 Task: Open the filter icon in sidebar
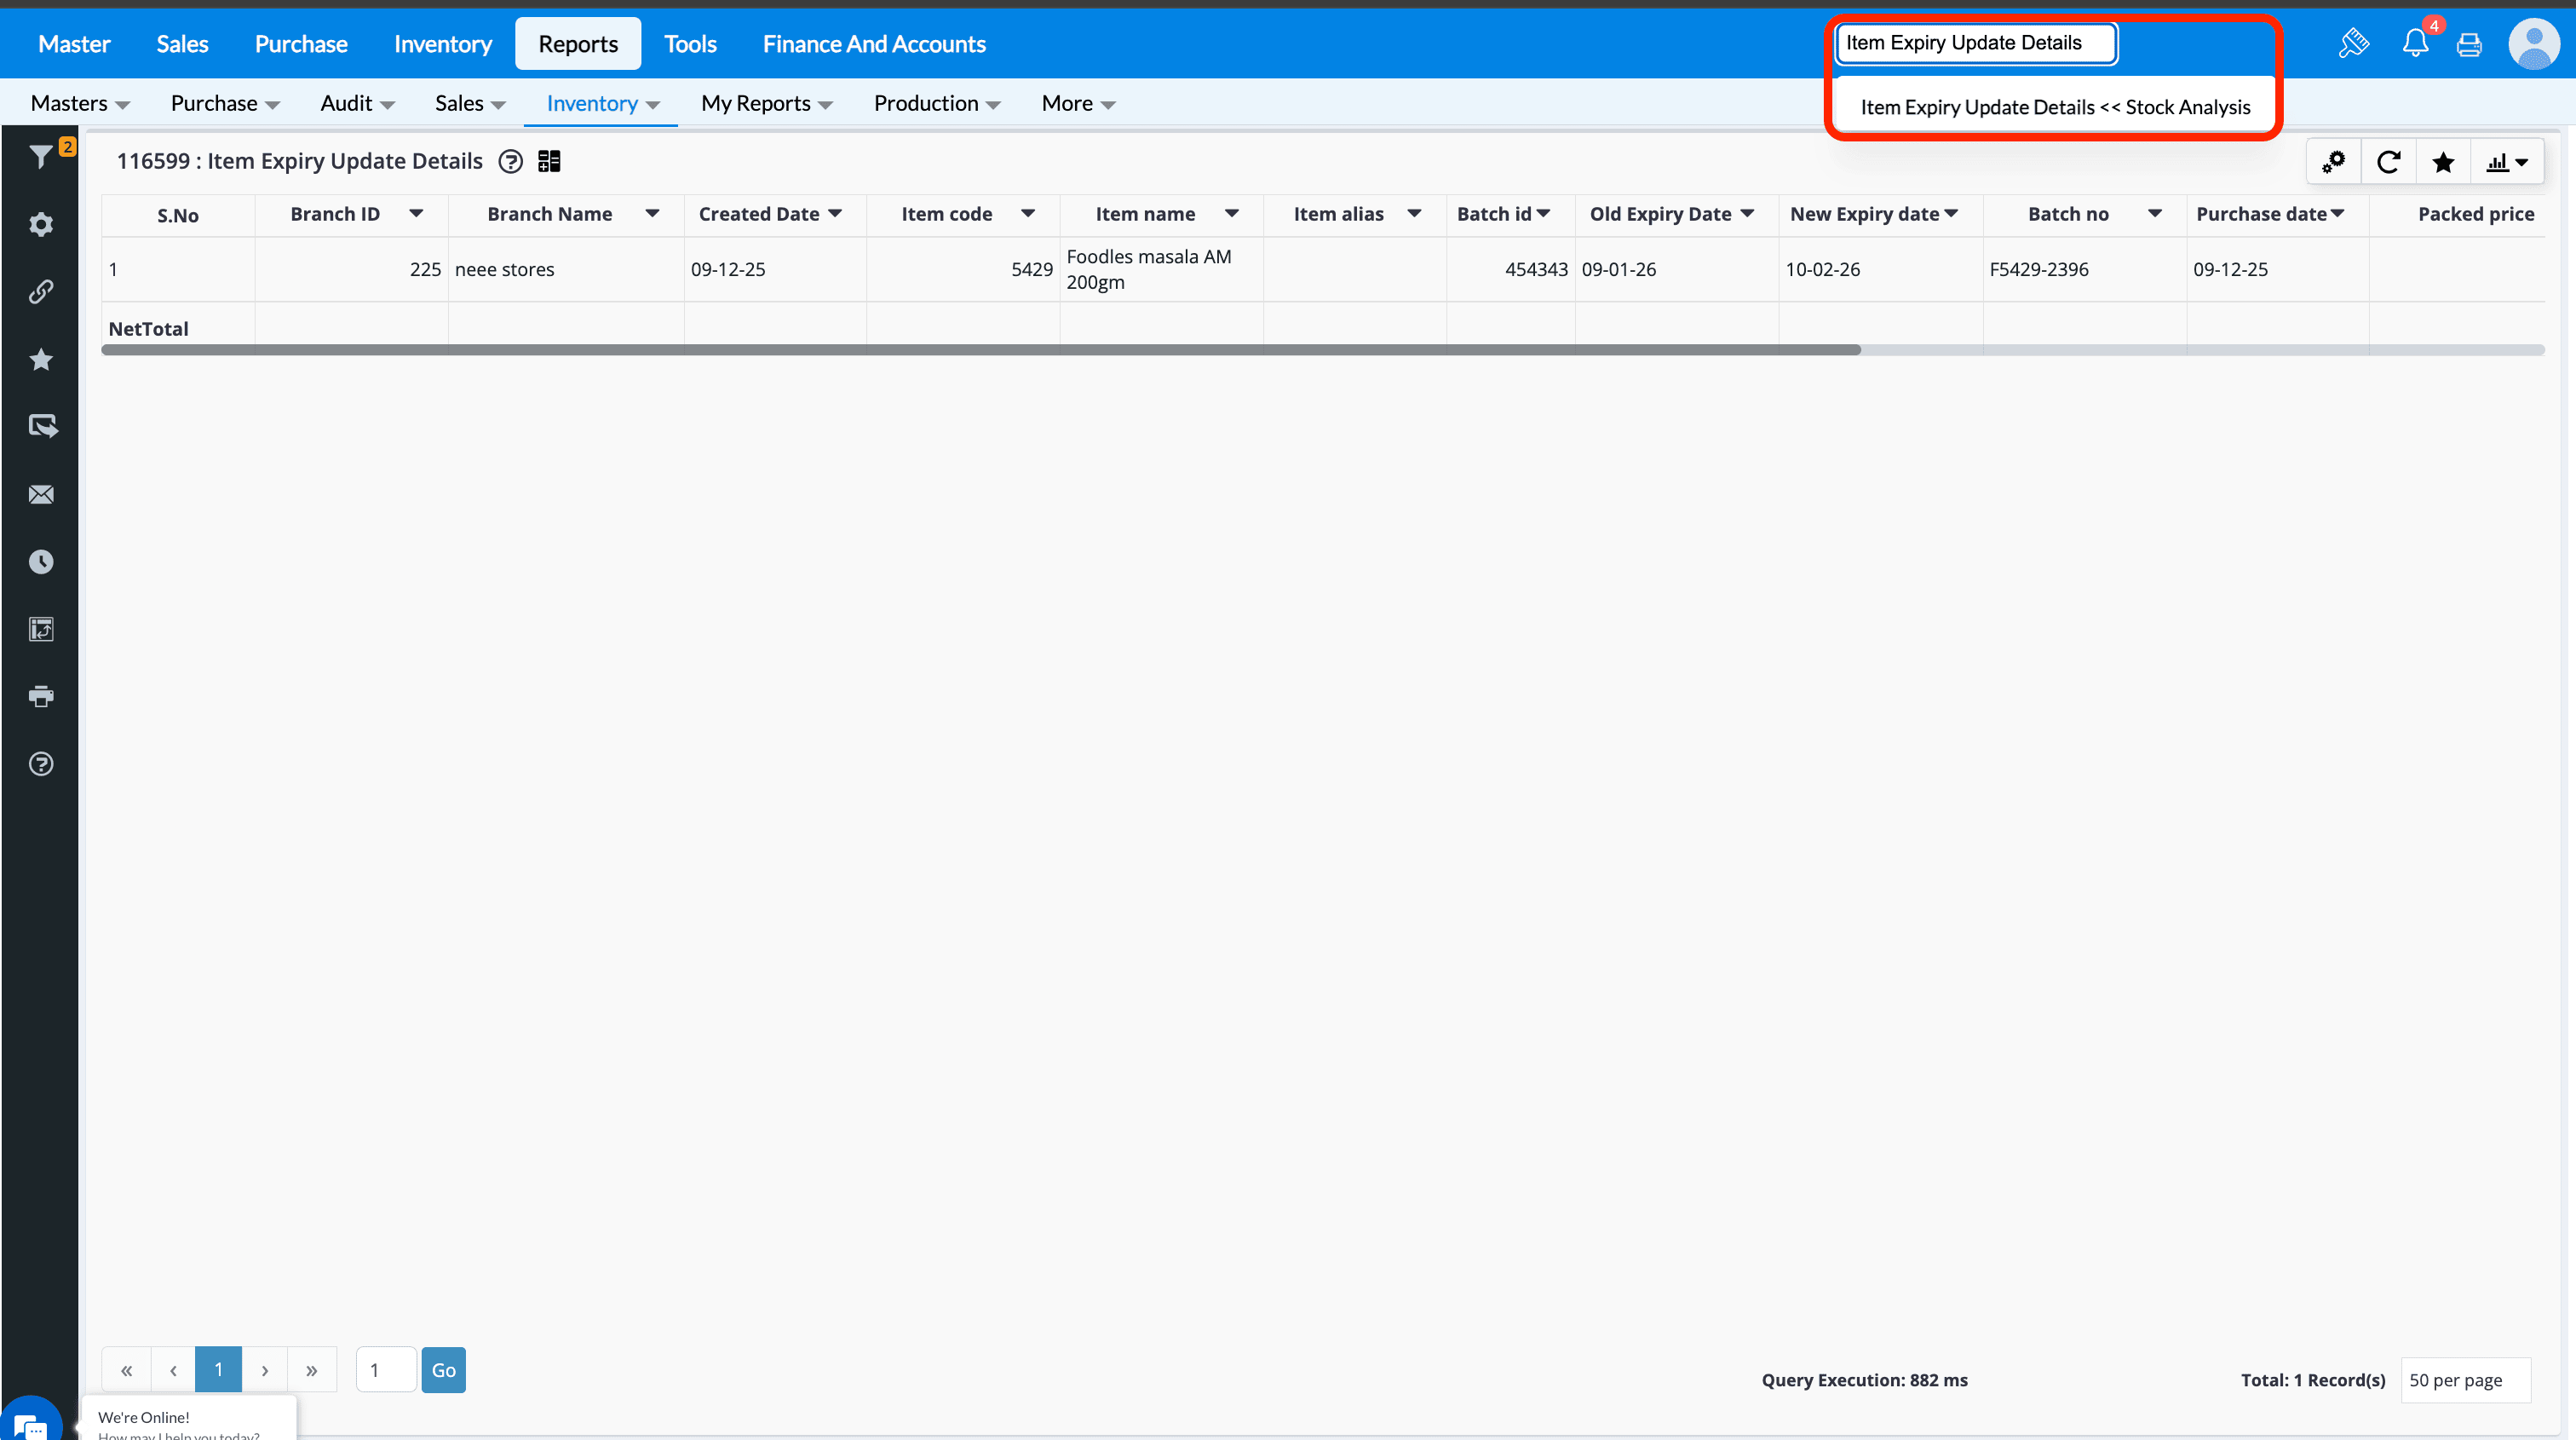coord(40,157)
